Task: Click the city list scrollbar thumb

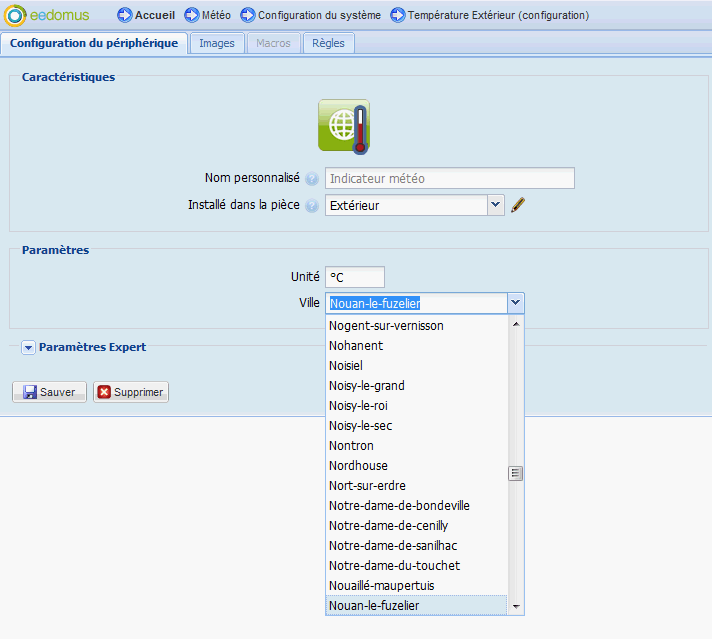Action: [516, 473]
